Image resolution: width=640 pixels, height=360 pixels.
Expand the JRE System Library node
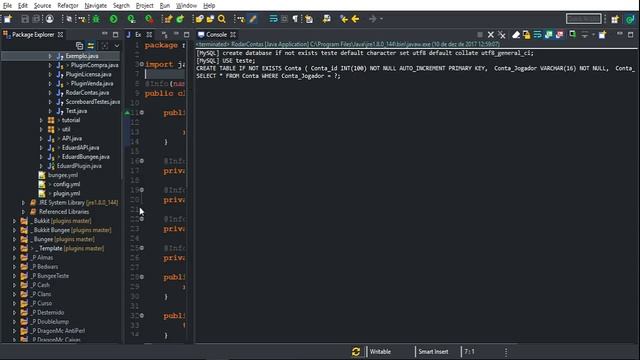pyautogui.click(x=23, y=202)
